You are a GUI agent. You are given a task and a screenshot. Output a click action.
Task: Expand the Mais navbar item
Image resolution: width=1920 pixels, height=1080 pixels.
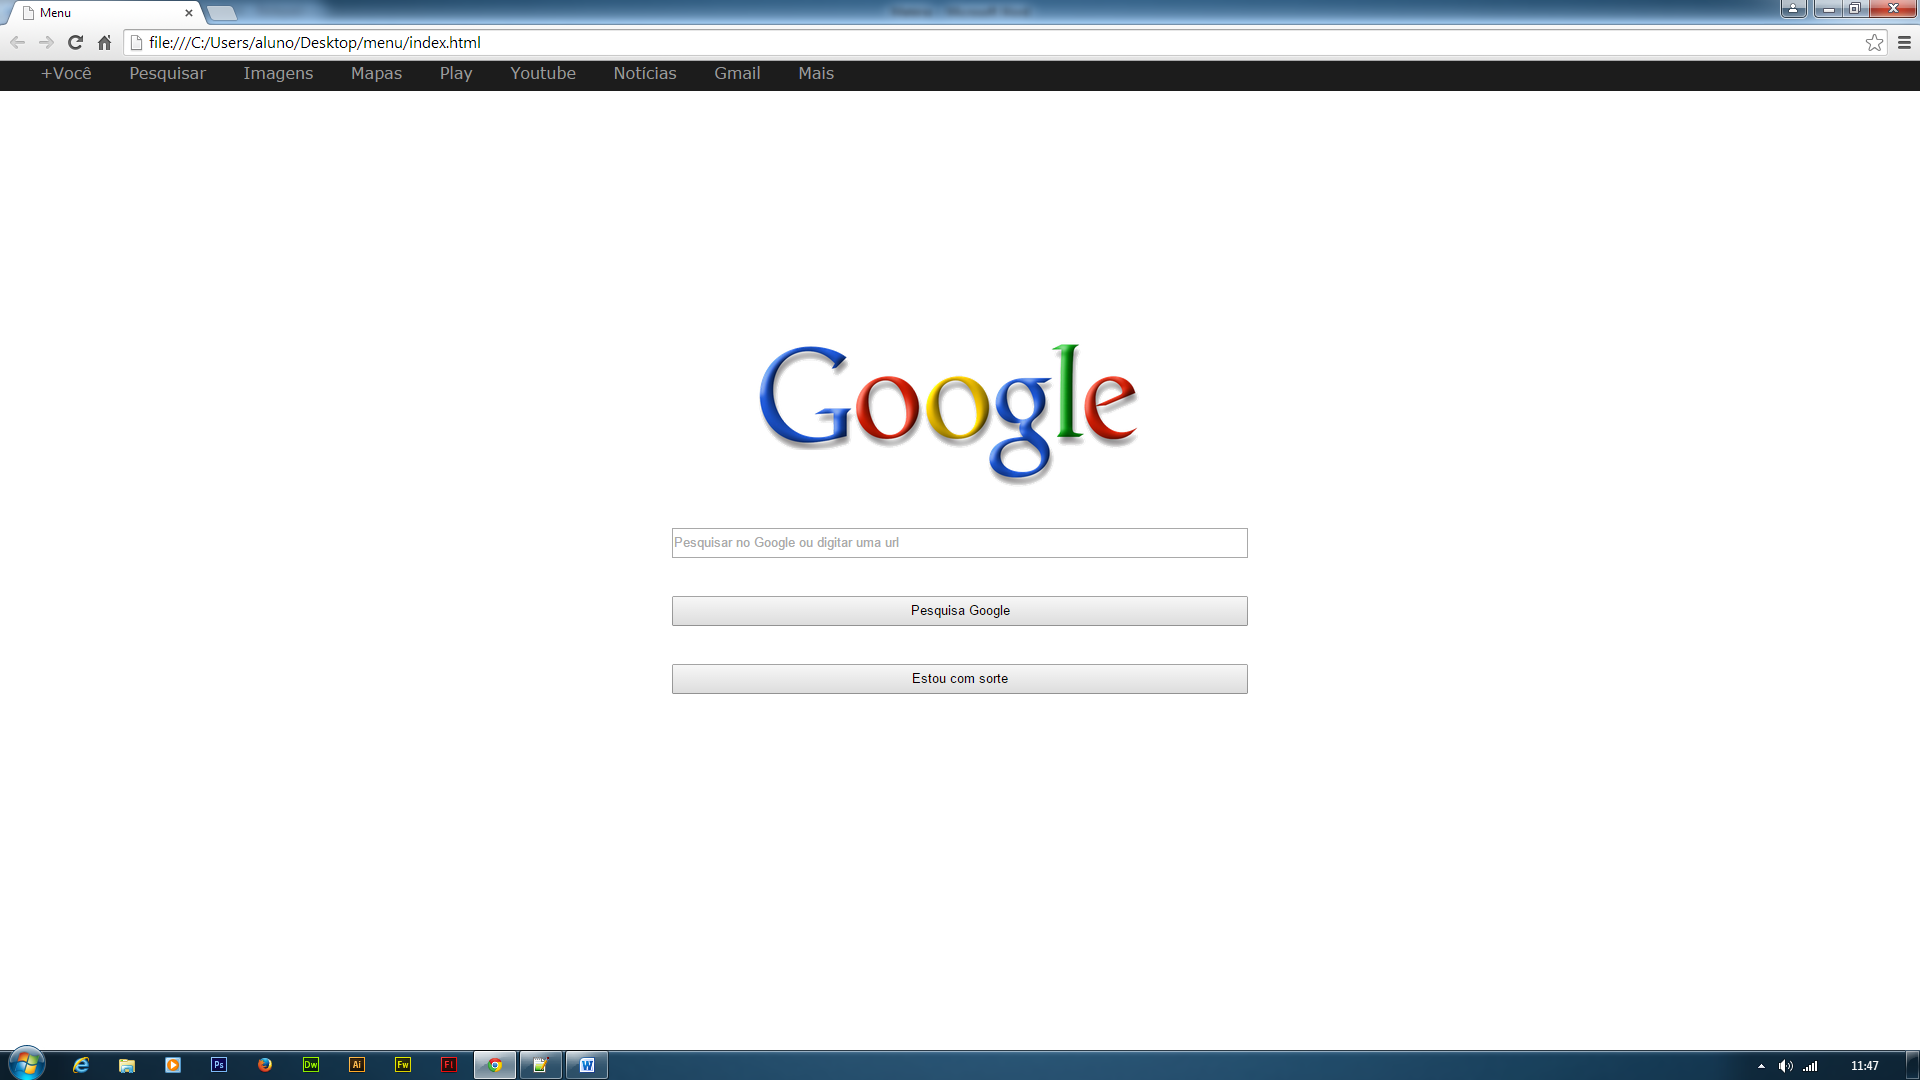pyautogui.click(x=816, y=73)
